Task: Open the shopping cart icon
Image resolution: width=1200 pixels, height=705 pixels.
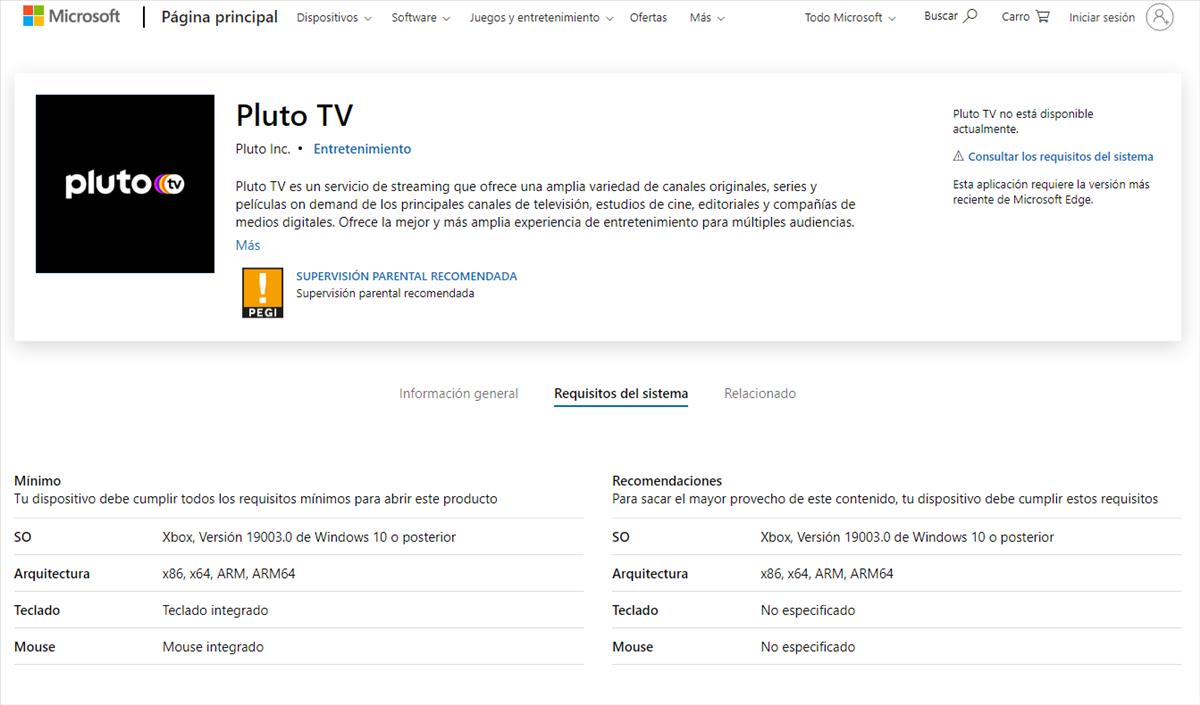Action: pyautogui.click(x=1043, y=17)
